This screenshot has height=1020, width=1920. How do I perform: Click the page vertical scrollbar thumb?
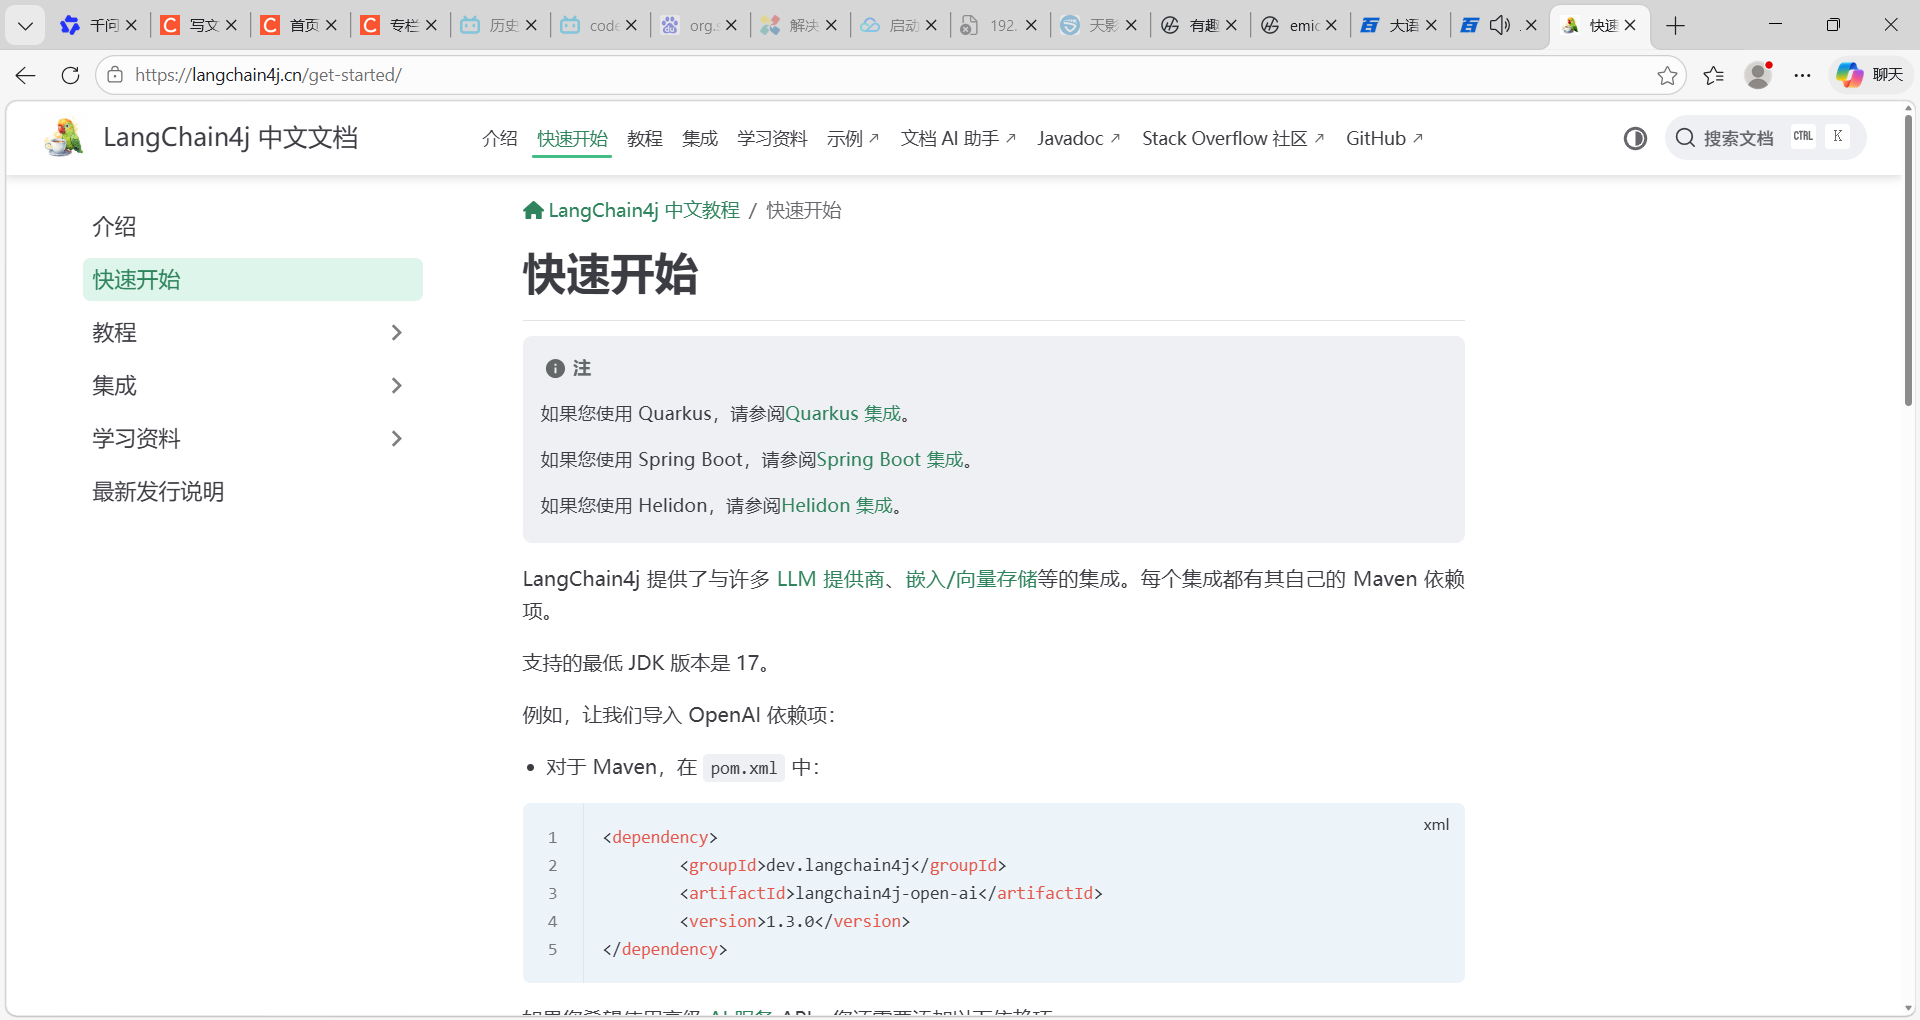click(1908, 260)
